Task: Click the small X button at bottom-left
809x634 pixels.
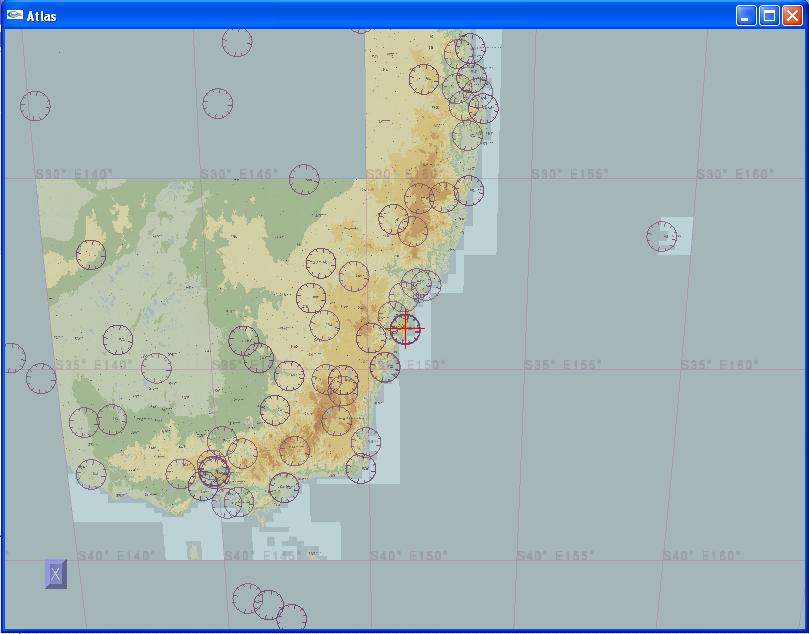Action: coord(56,574)
